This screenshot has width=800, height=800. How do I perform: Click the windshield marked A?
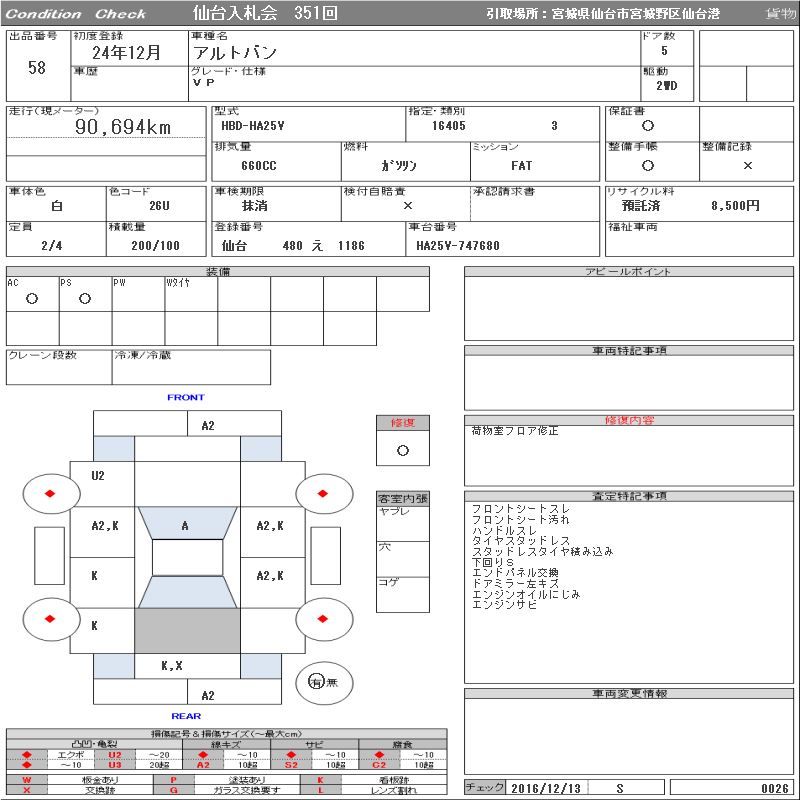[186, 525]
